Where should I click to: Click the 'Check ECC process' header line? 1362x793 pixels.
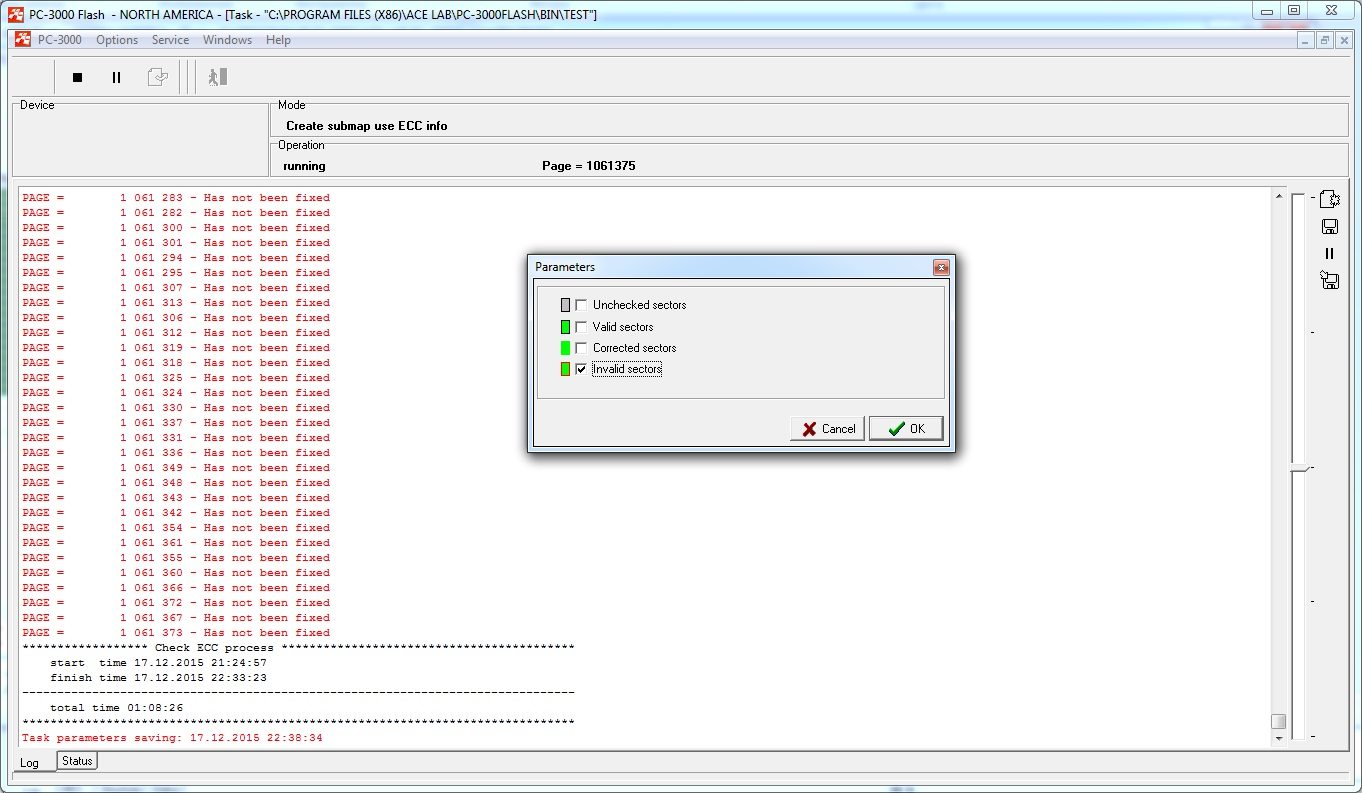(298, 648)
